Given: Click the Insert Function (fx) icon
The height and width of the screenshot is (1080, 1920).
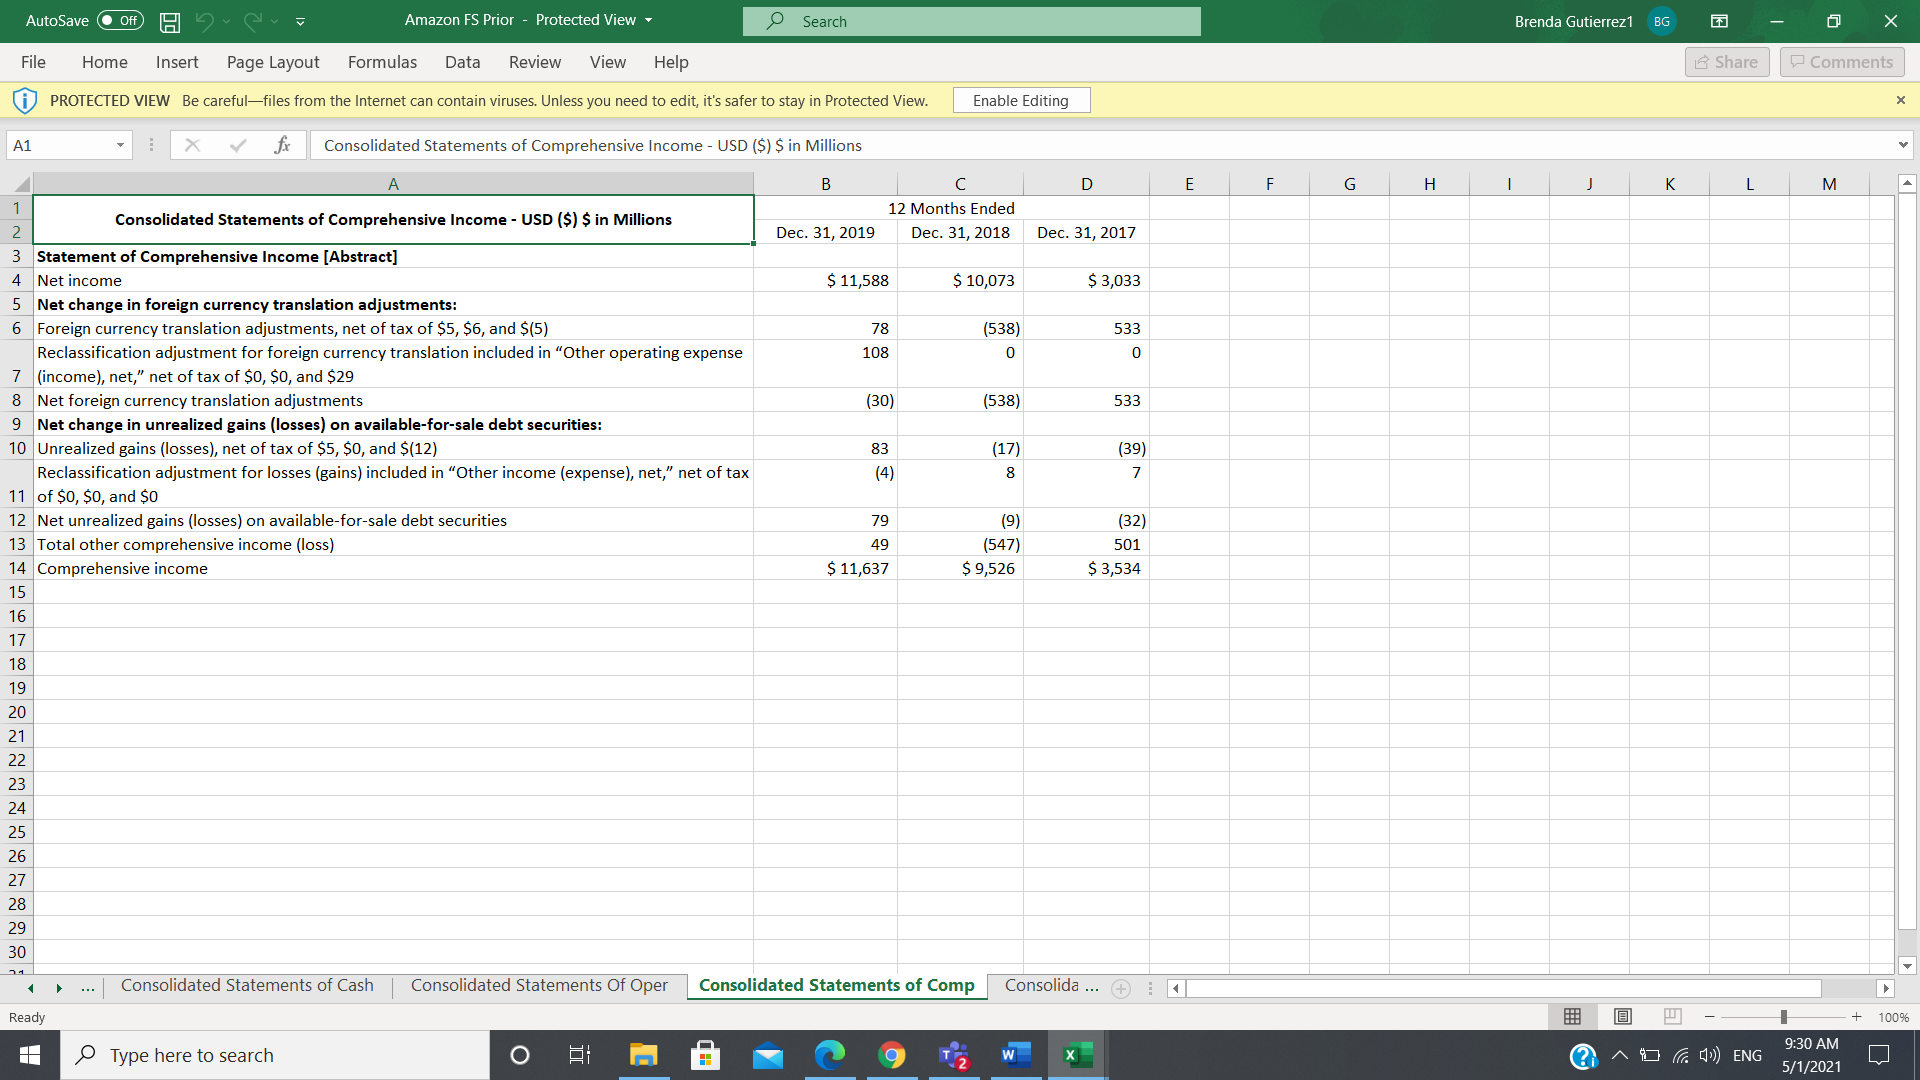Looking at the screenshot, I should point(284,145).
